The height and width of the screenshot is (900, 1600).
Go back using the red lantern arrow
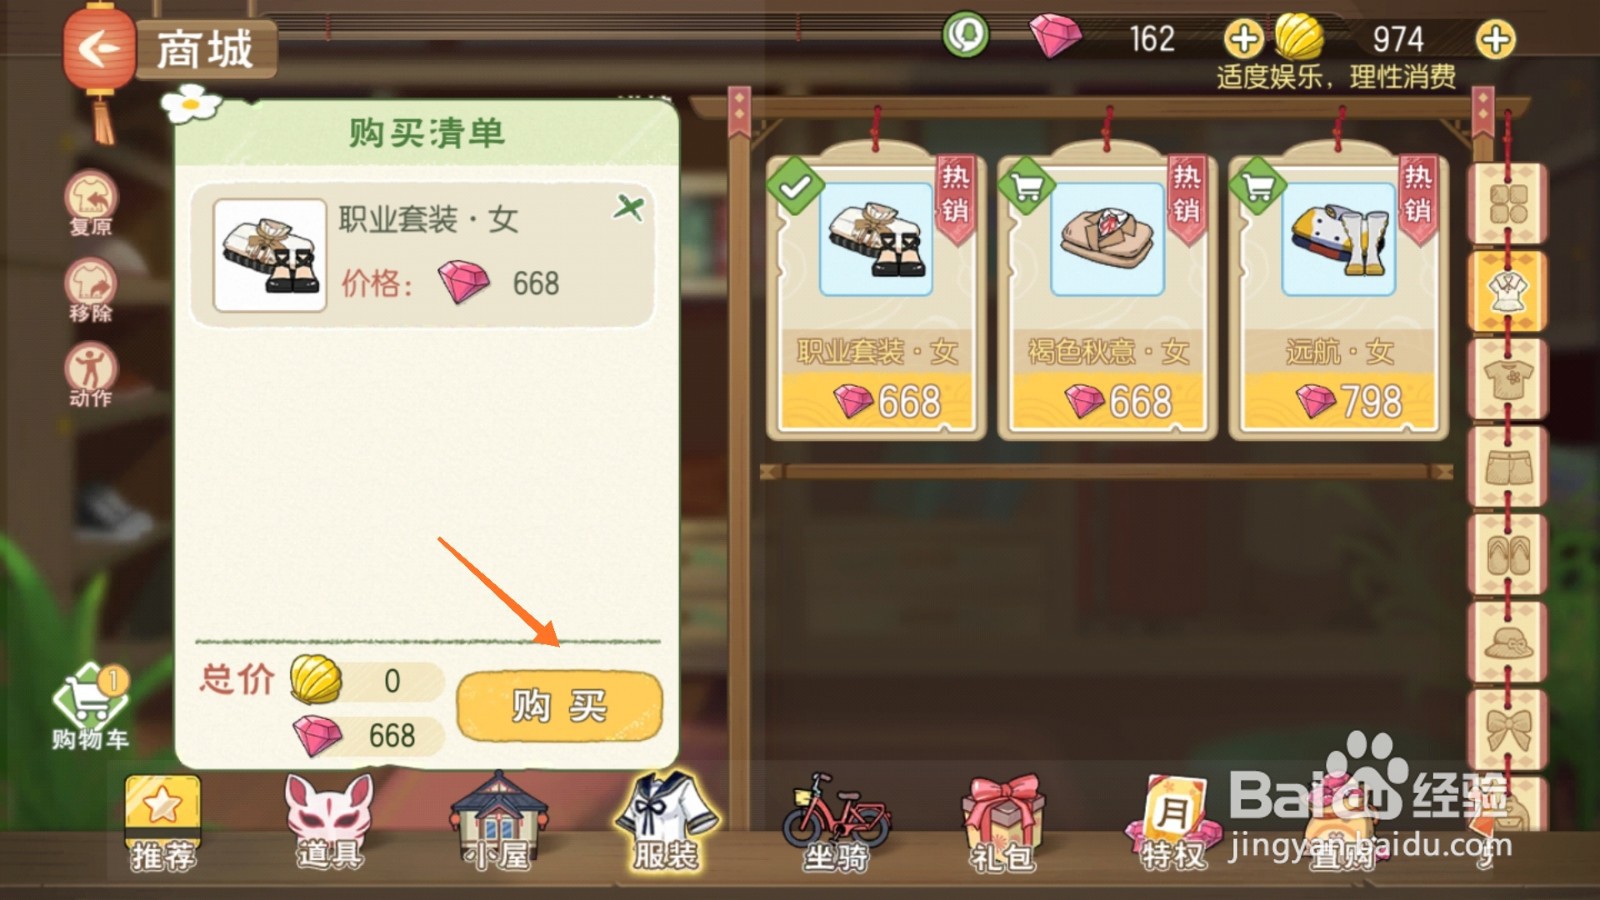coord(98,49)
